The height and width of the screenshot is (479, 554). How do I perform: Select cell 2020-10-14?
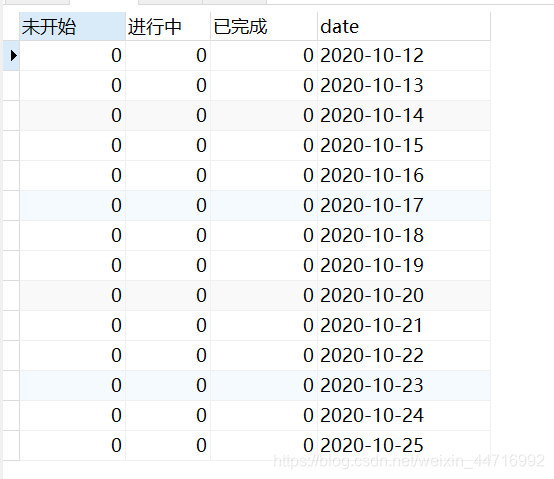pos(404,116)
